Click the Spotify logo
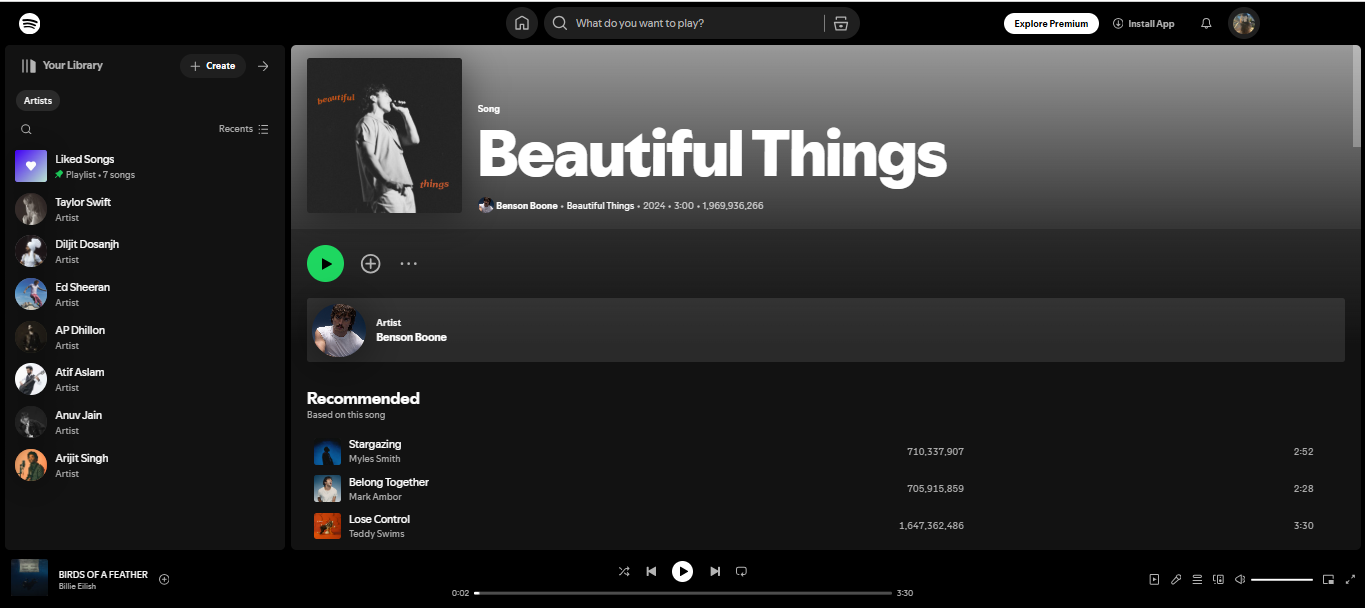 point(30,23)
